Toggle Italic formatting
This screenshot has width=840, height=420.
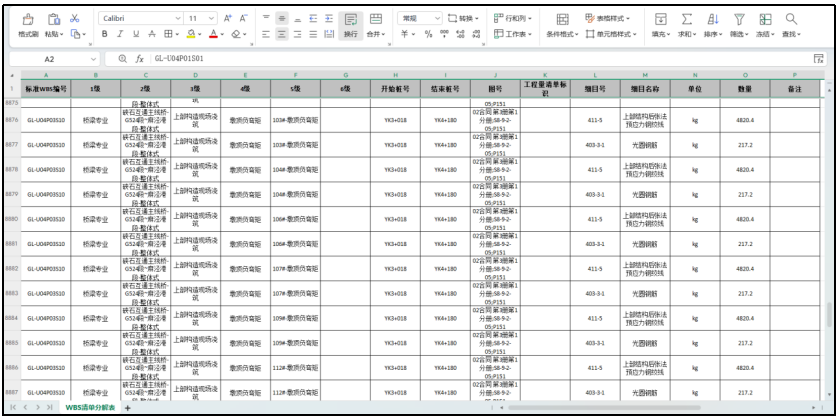[x=121, y=34]
